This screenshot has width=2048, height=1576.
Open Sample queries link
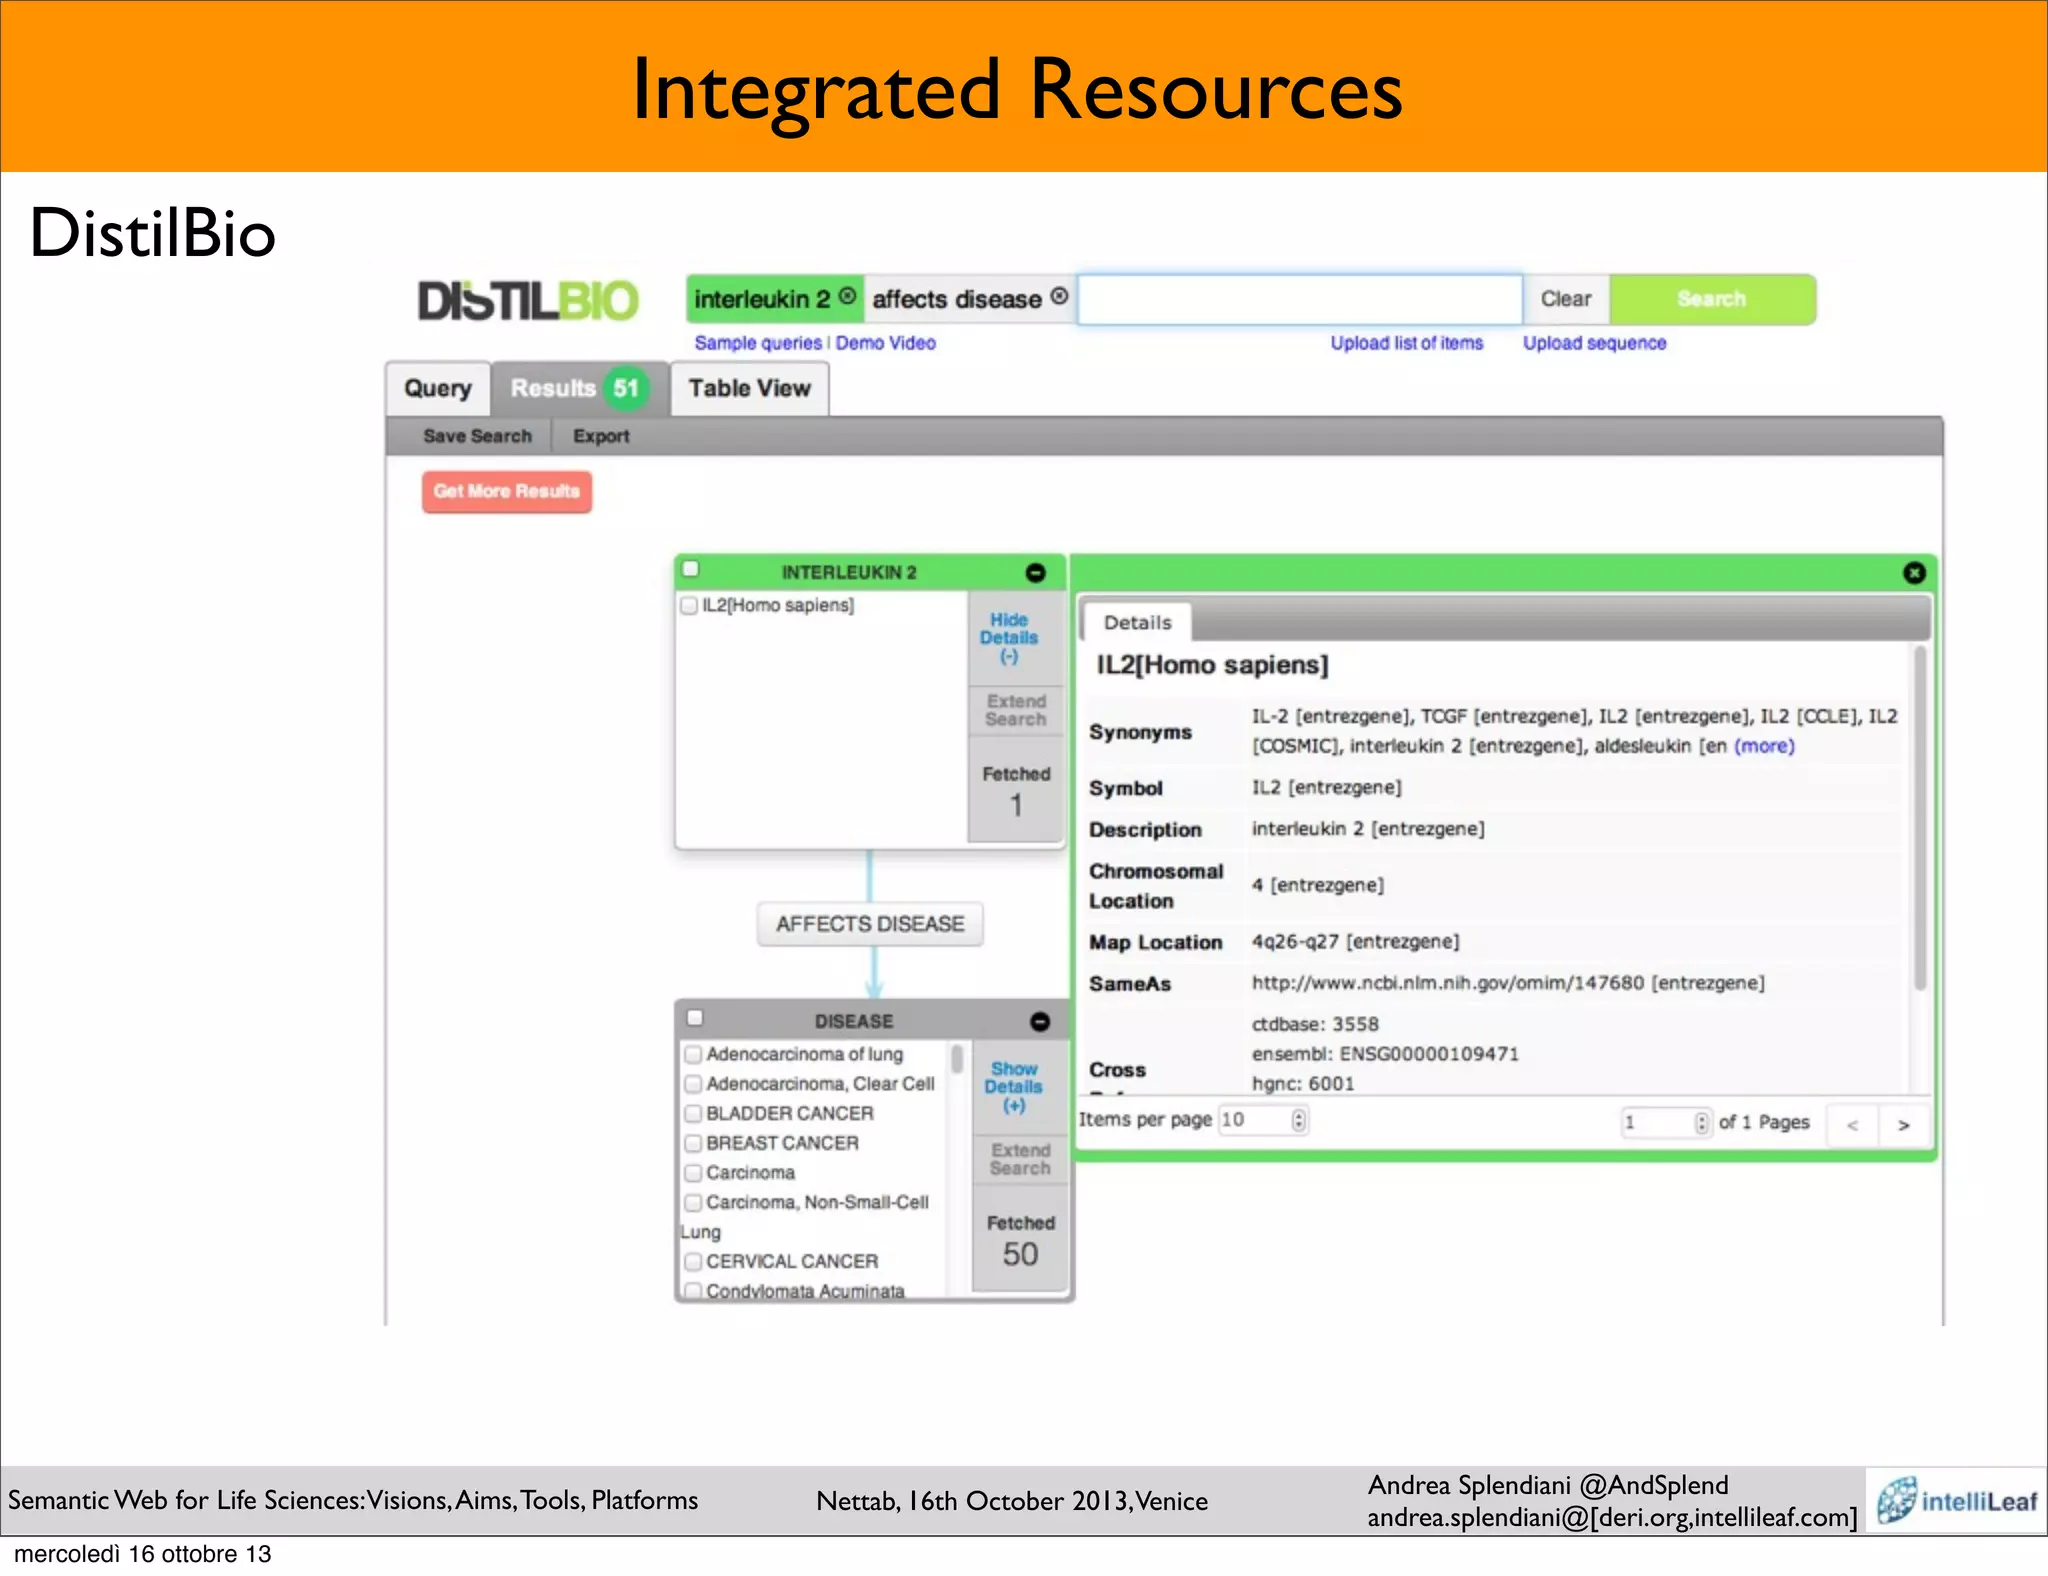coord(758,343)
